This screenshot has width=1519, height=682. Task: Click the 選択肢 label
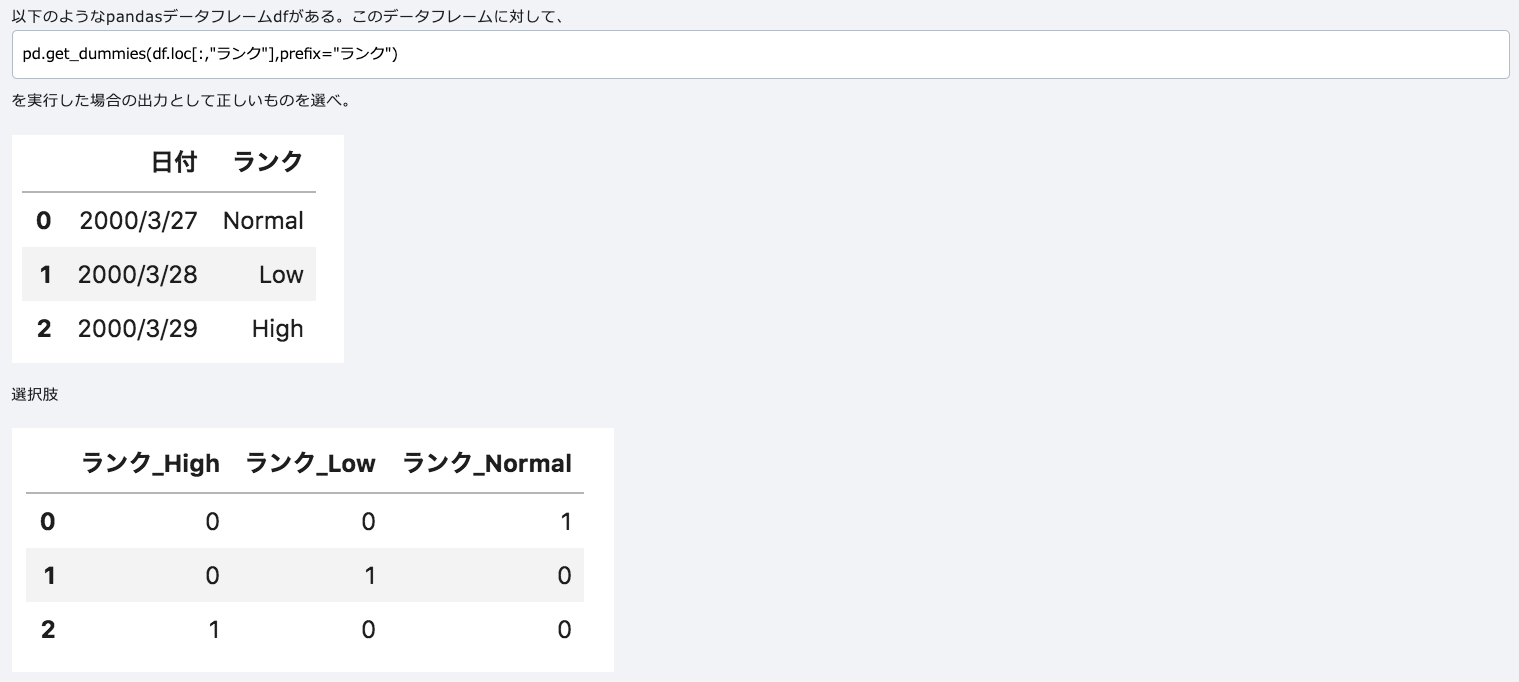(35, 395)
